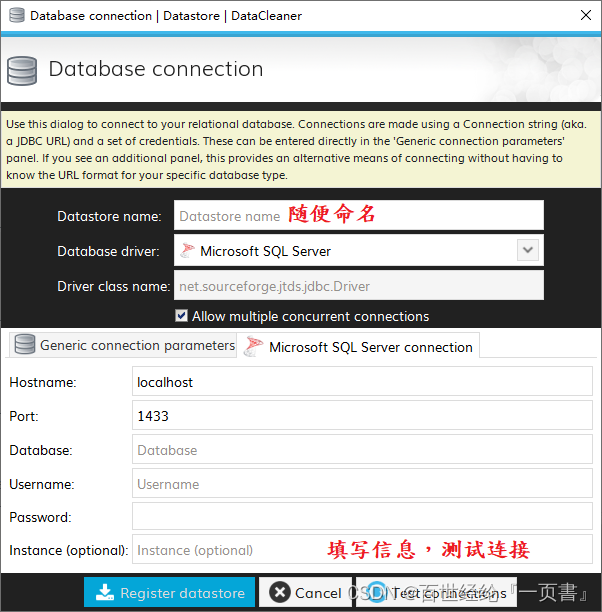
Task: Focus the Password input field
Action: [362, 516]
